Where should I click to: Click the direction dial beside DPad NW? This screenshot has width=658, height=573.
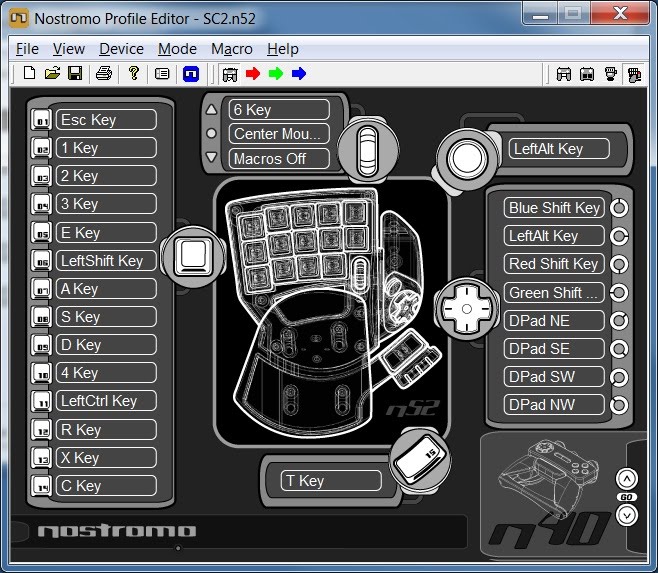(x=619, y=405)
